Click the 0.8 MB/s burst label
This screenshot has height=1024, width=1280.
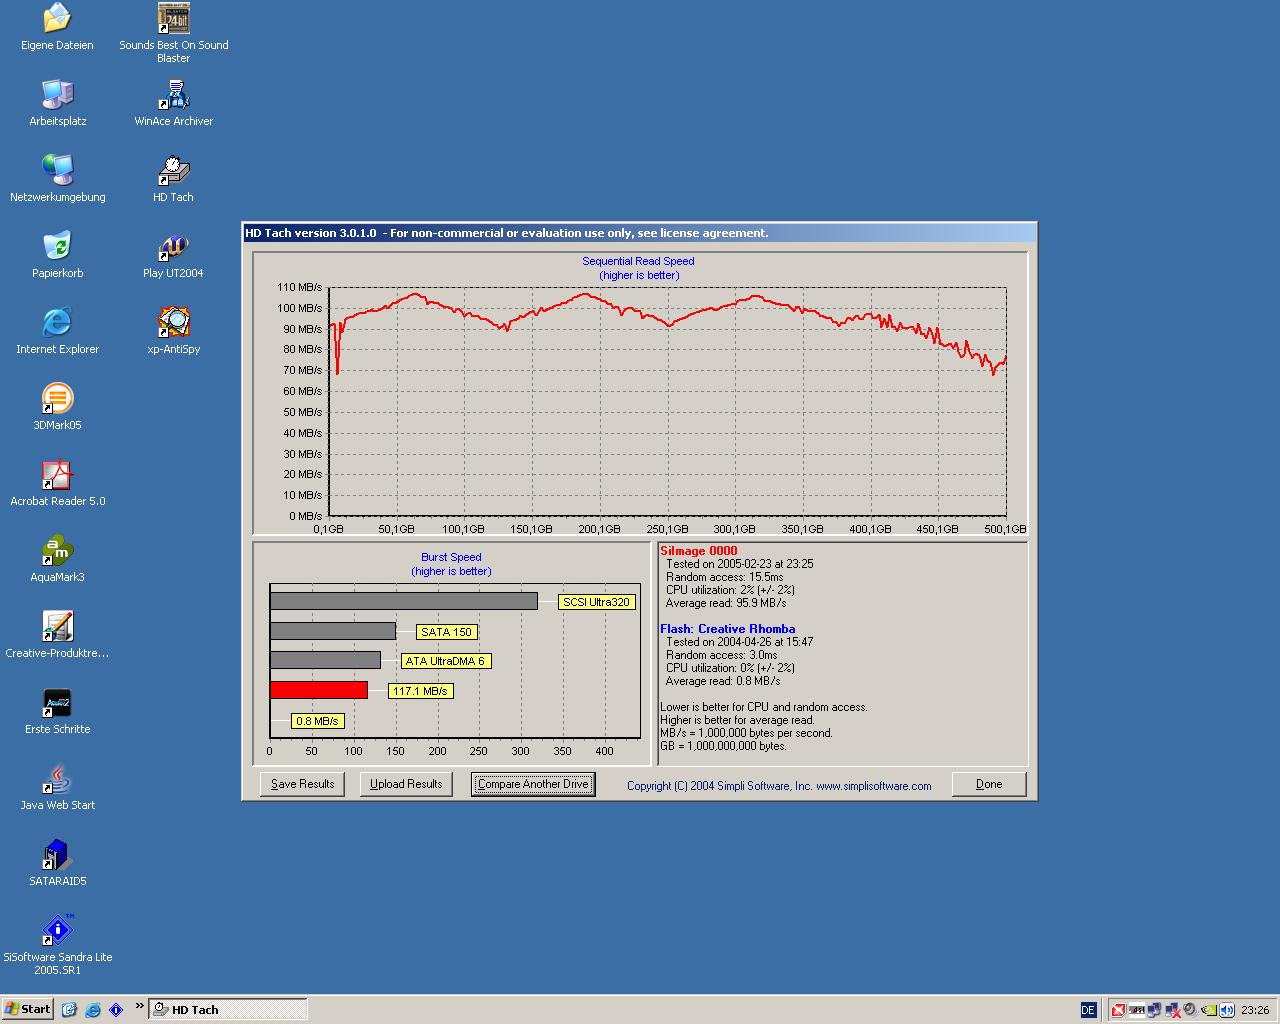317,721
